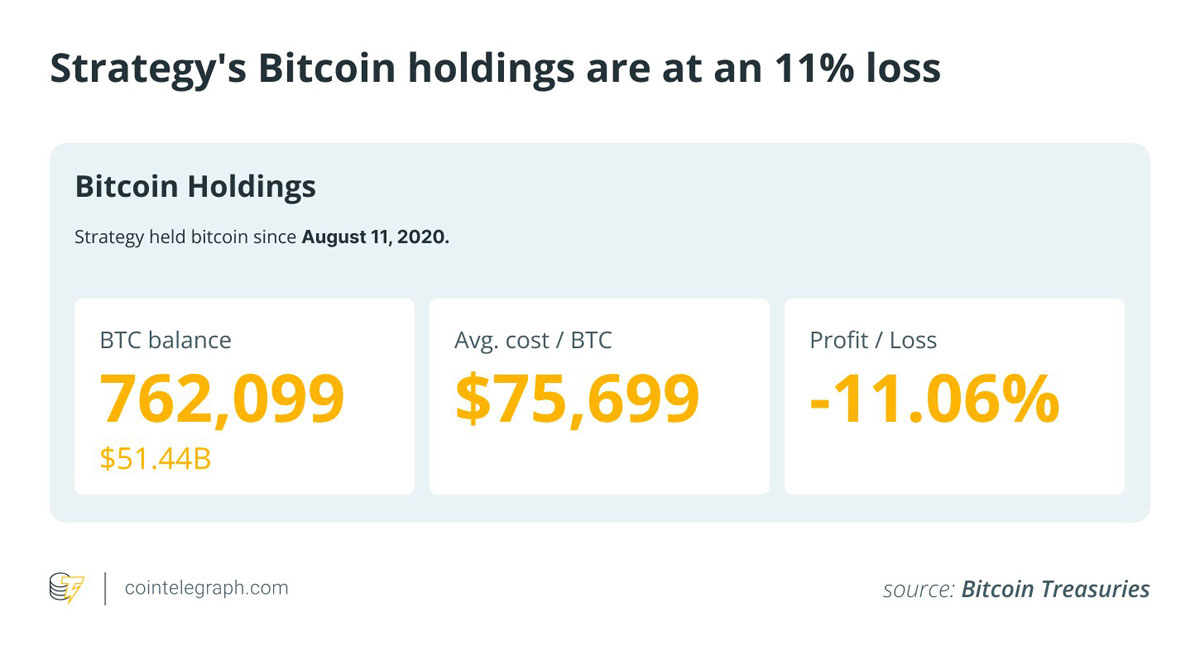The image size is (1200, 655).
Task: Click the word "source:" in the footer
Action: tap(918, 590)
